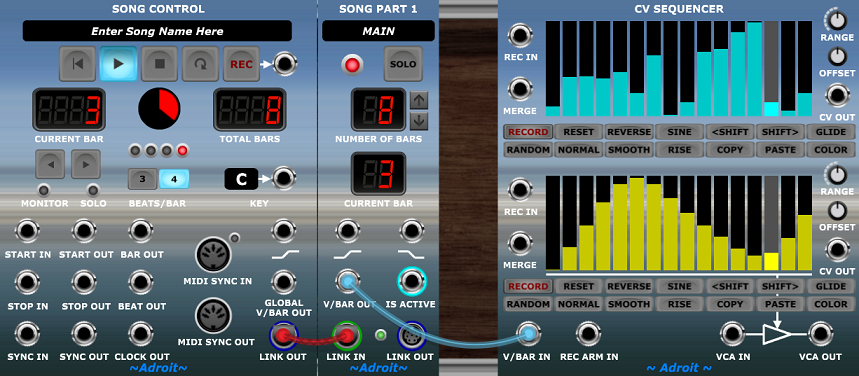The height and width of the screenshot is (376, 859).
Task: Click the REC button in Song Control
Action: (241, 64)
